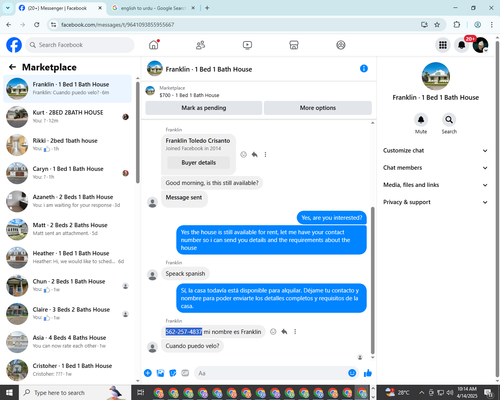The image size is (500, 400).
Task: Open Asia - 4 Beds 4 Baths House chat
Action: pyautogui.click(x=68, y=342)
